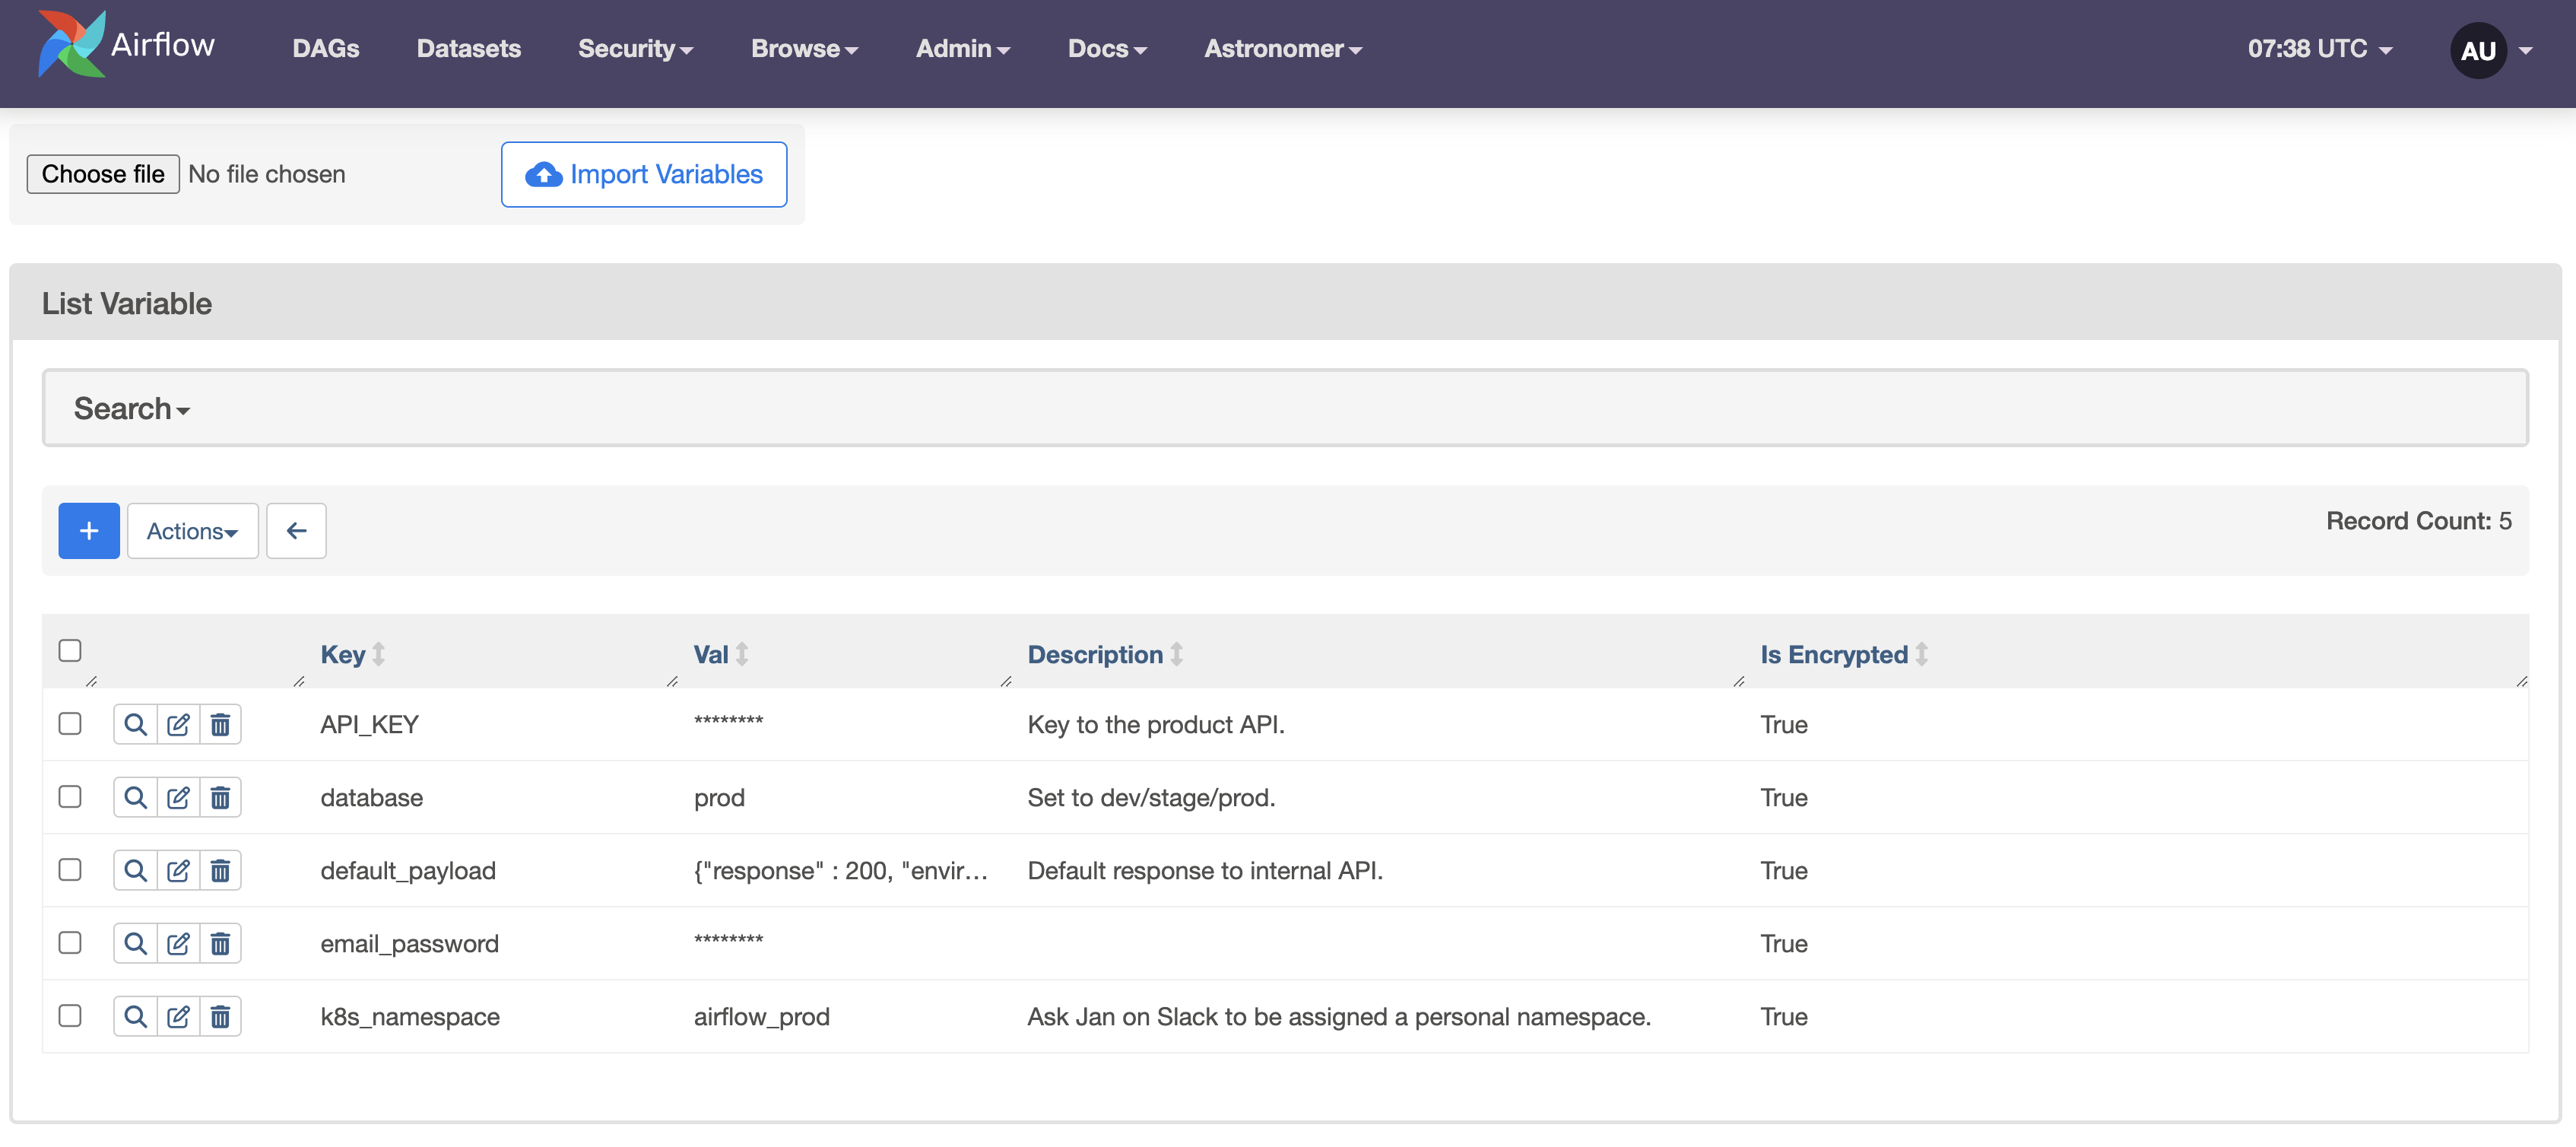The height and width of the screenshot is (1147, 2576).
Task: Open the AU user account menu
Action: (2477, 50)
